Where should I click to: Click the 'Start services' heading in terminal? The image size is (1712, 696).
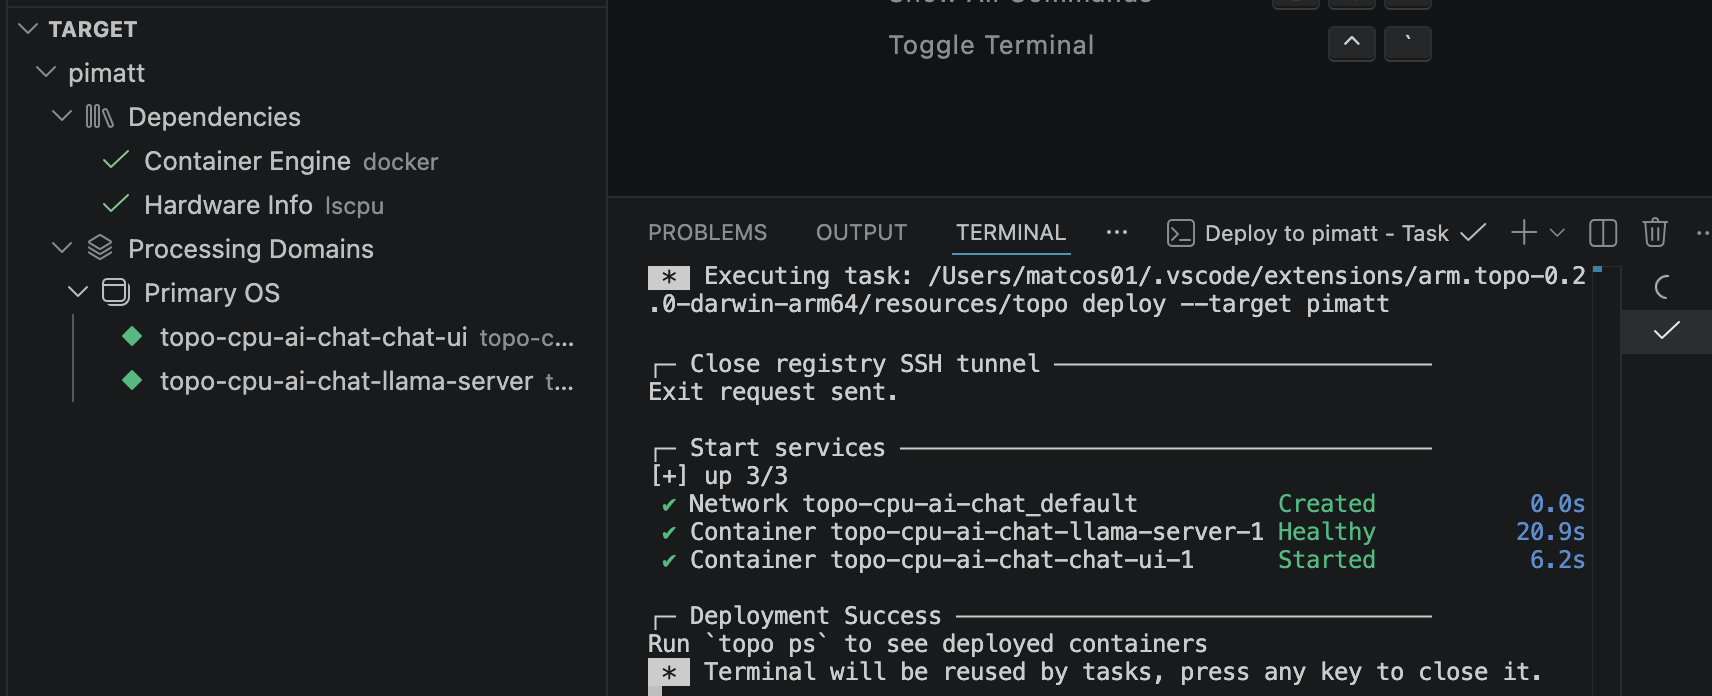pos(787,448)
